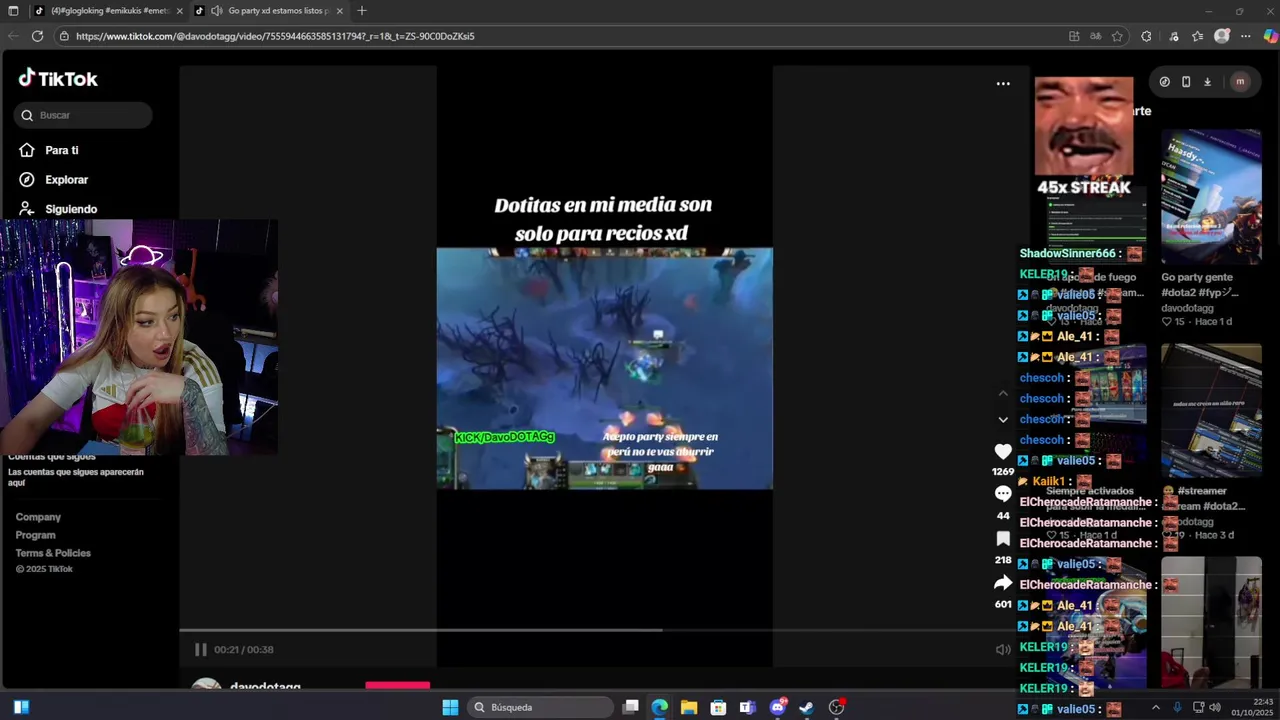Click the 45x STREAK overlay text

click(x=1084, y=188)
